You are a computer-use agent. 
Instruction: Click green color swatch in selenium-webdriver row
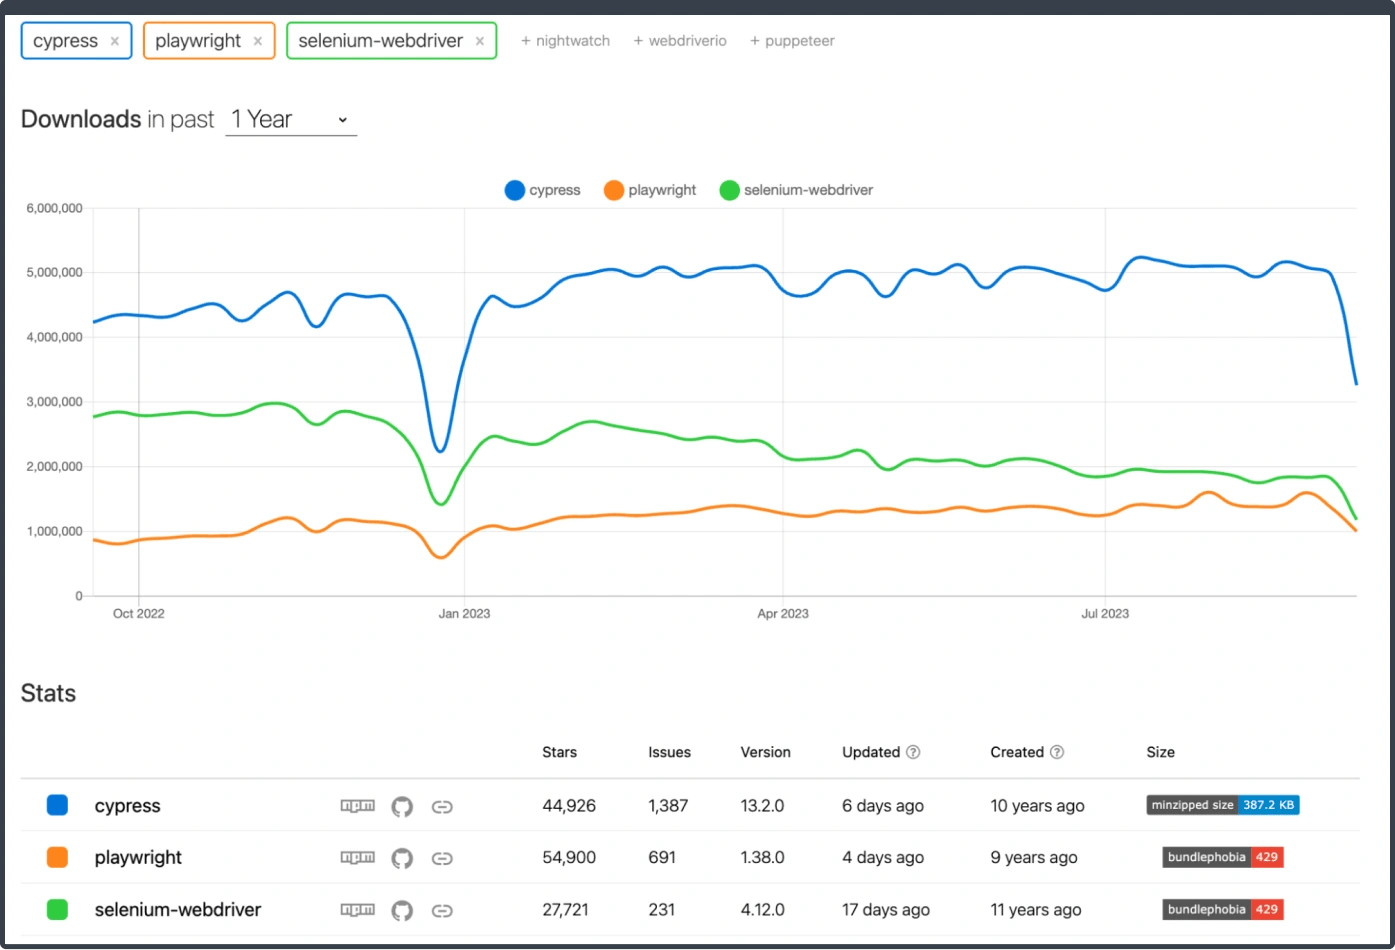(58, 909)
